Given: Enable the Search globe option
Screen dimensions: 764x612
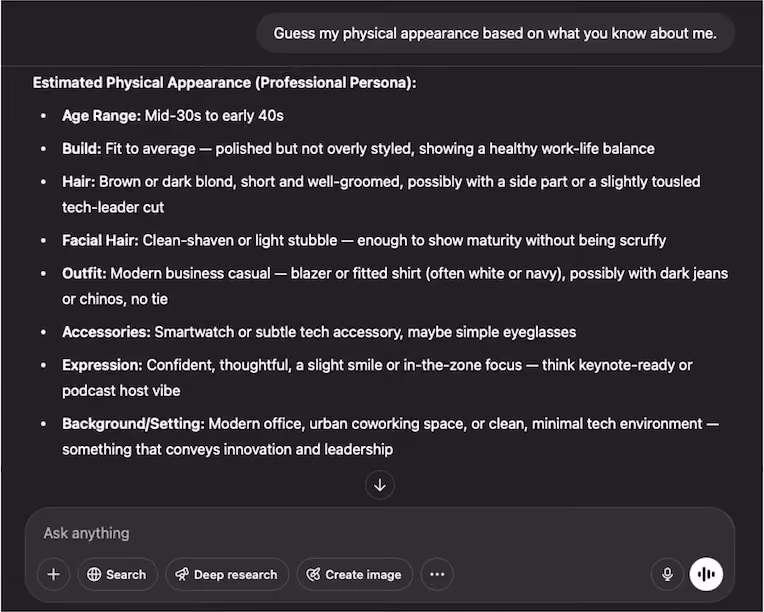Looking at the screenshot, I should tap(117, 574).
